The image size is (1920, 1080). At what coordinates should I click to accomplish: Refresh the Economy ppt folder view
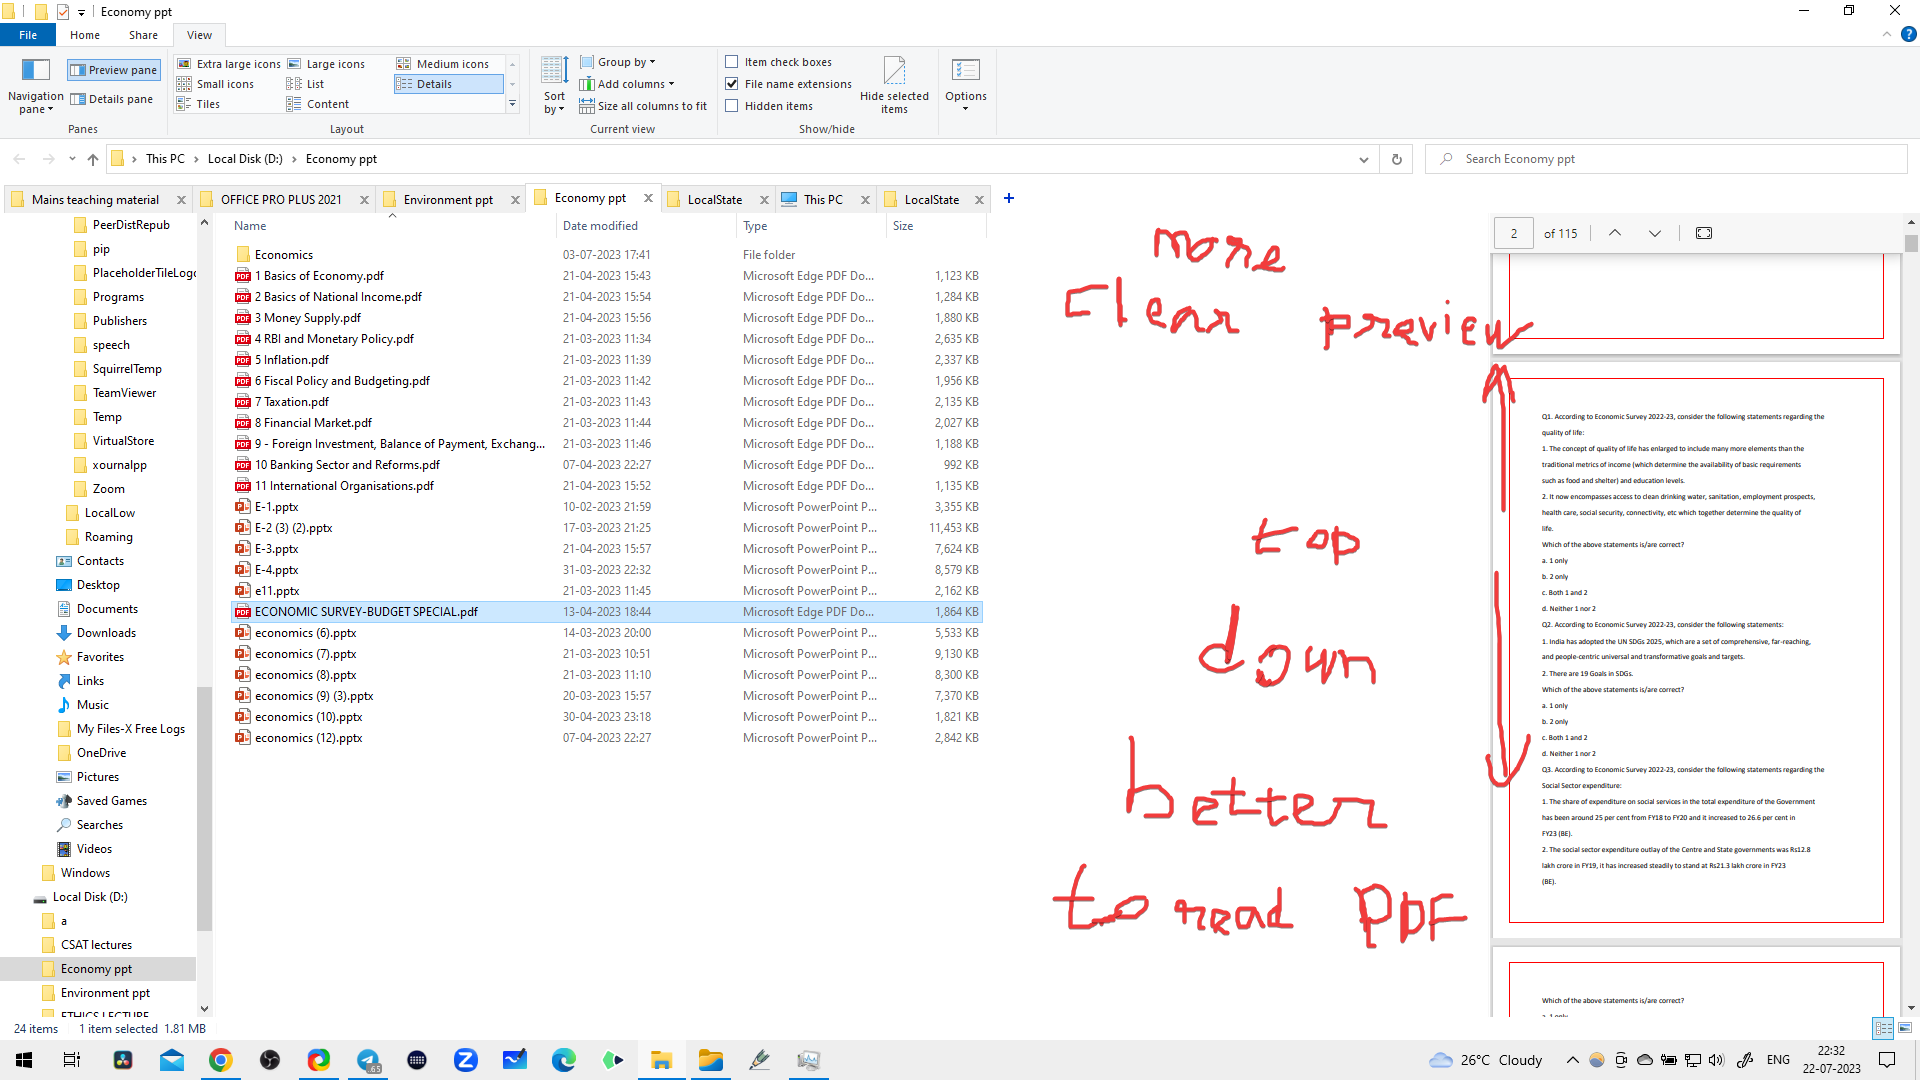[x=1396, y=158]
